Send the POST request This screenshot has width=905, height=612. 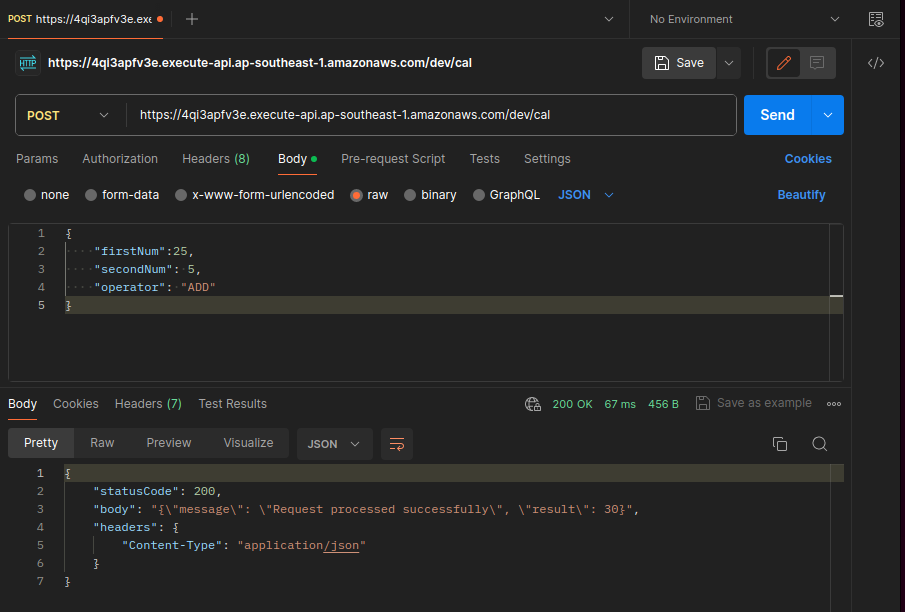(777, 115)
